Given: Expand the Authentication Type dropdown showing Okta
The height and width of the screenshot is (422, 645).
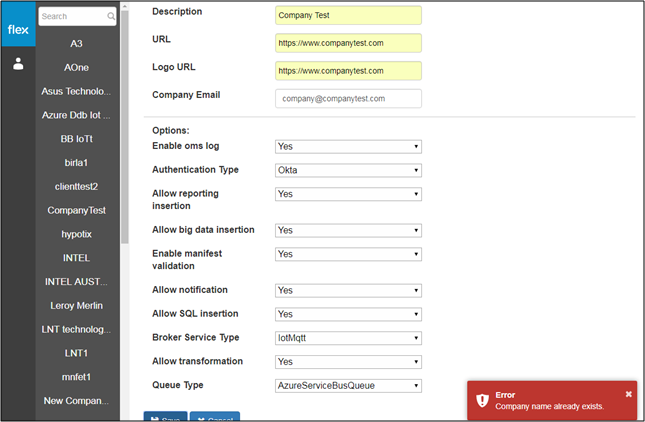Looking at the screenshot, I should pos(348,170).
